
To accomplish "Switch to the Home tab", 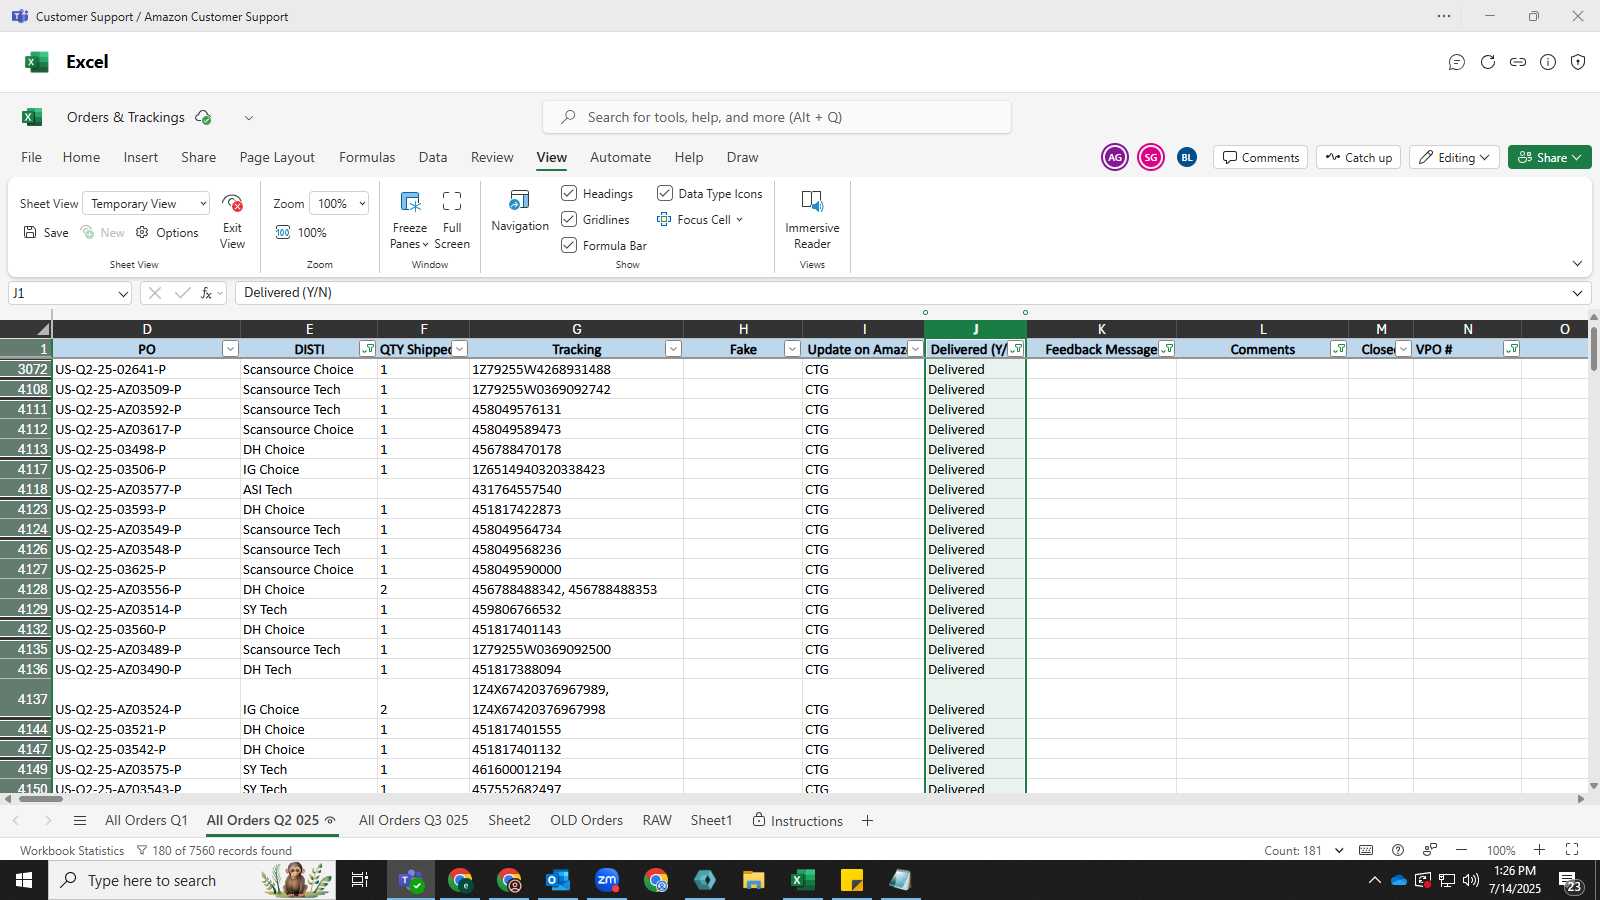I will click(x=81, y=157).
